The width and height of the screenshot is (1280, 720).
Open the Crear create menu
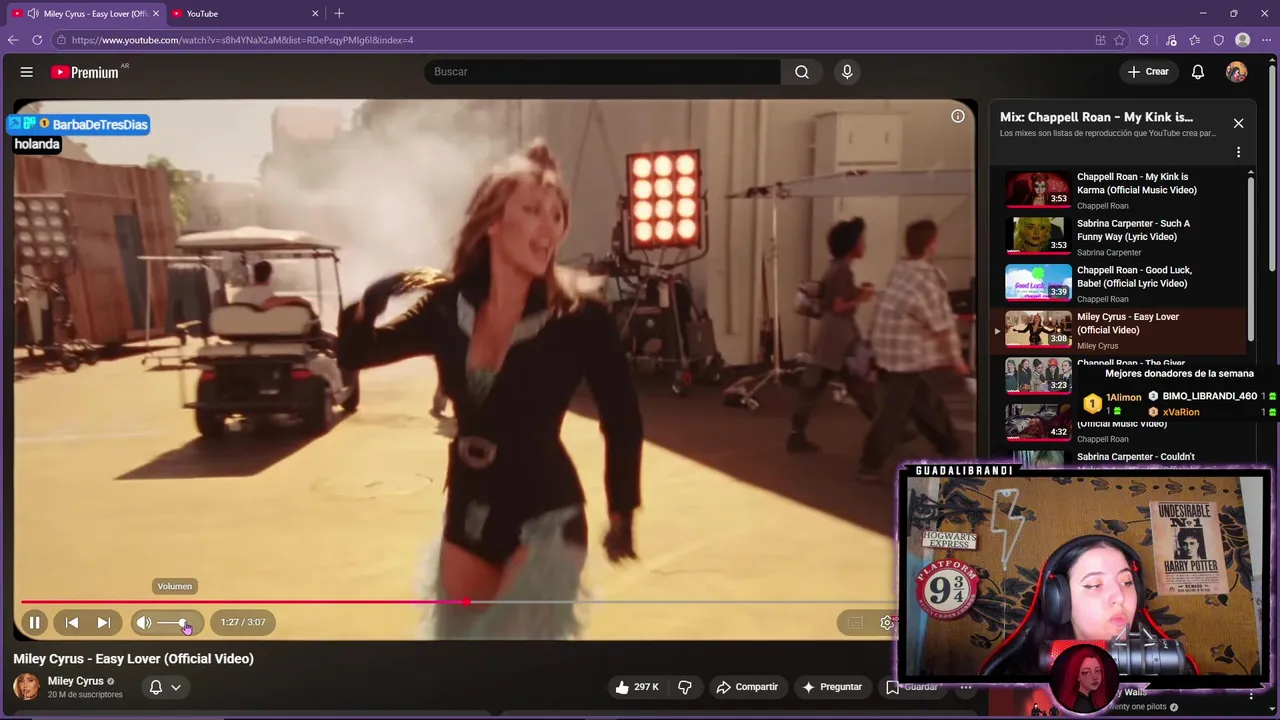[x=1148, y=72]
